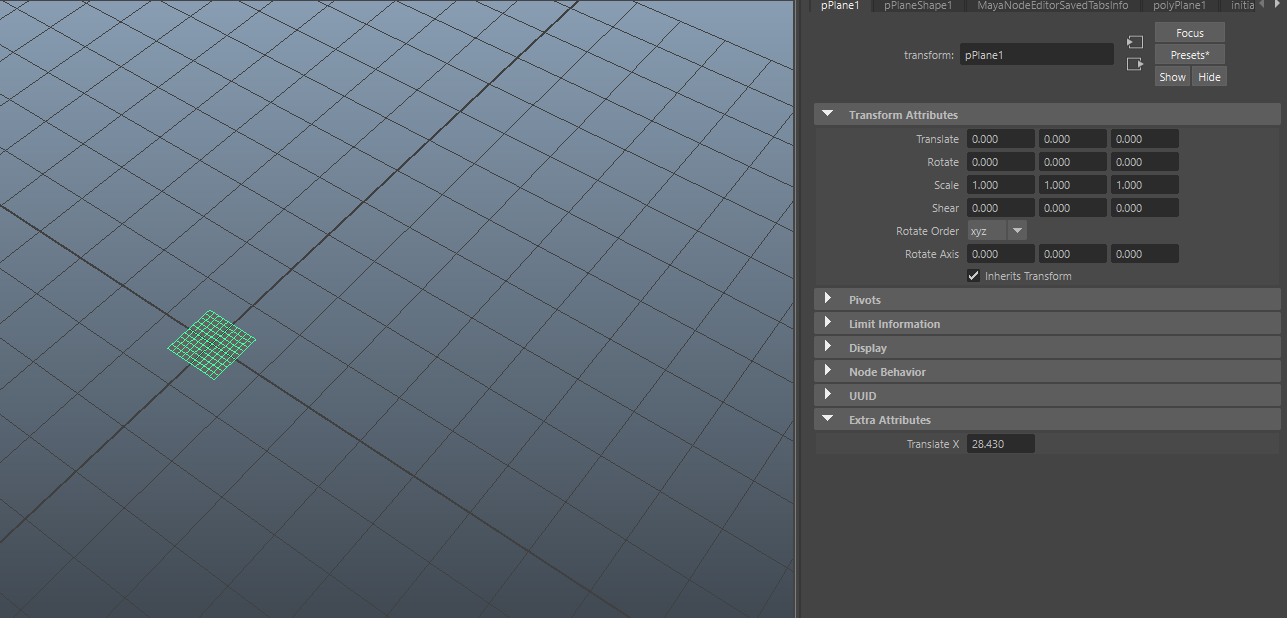Click the Hide button

1209,77
